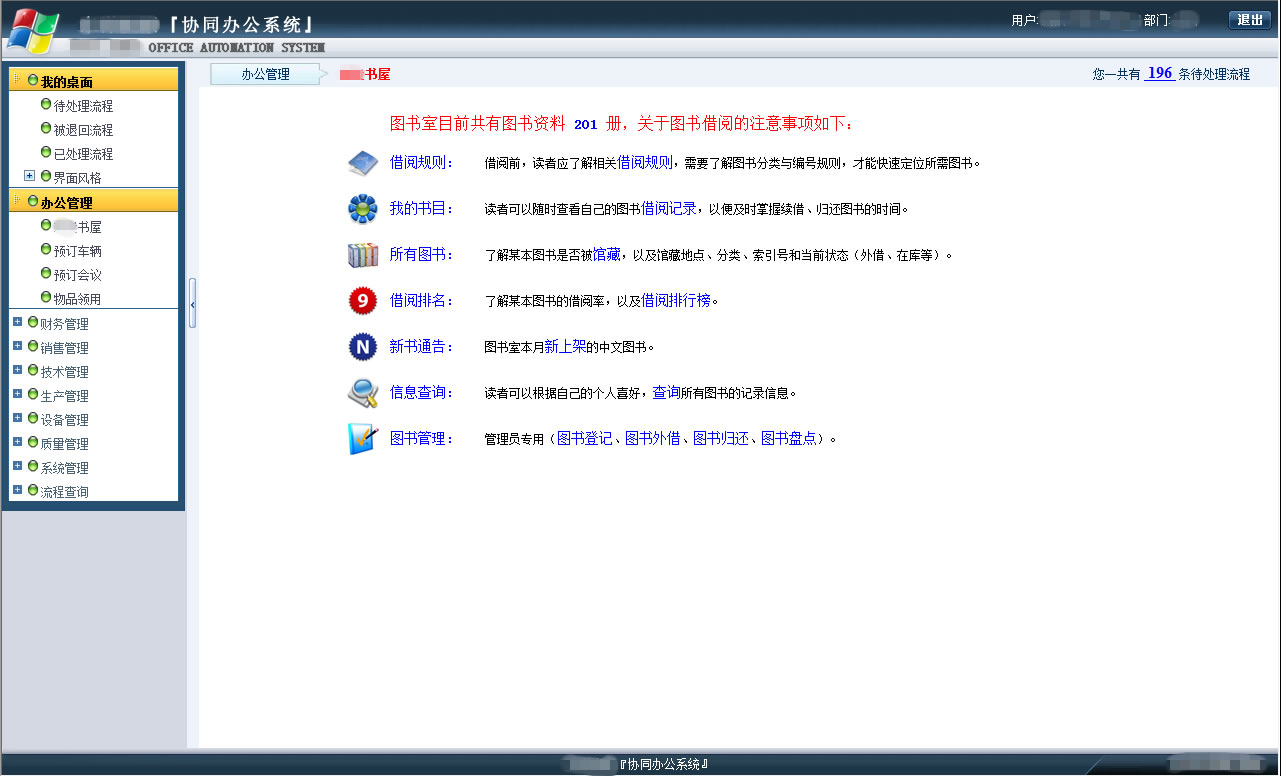Open 待处理流程 in the sidebar
Screen dimensions: 1281x776
click(x=83, y=106)
